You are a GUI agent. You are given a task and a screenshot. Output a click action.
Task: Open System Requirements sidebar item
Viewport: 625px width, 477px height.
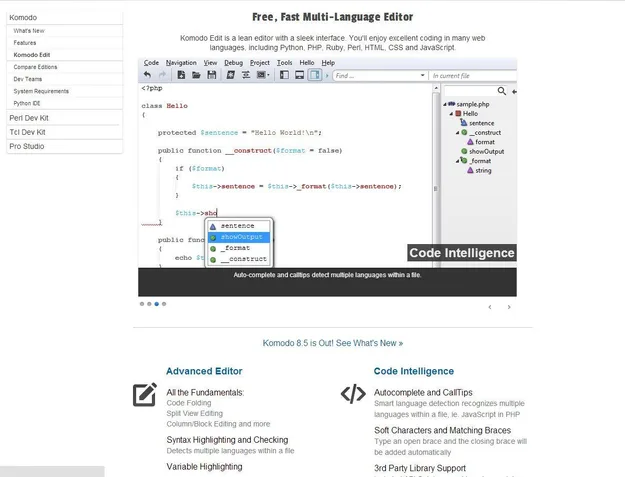[41, 91]
